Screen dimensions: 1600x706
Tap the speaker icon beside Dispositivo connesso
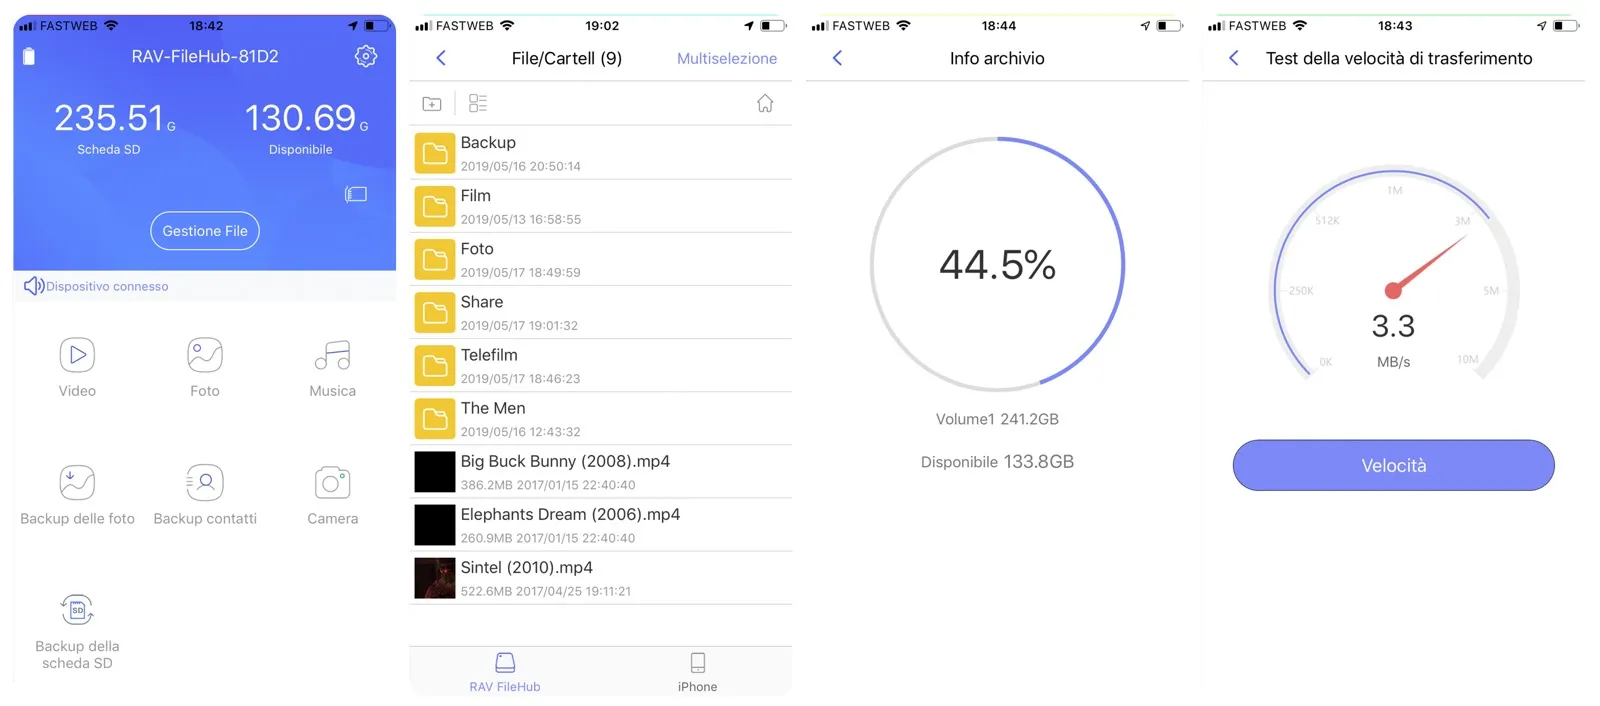33,286
